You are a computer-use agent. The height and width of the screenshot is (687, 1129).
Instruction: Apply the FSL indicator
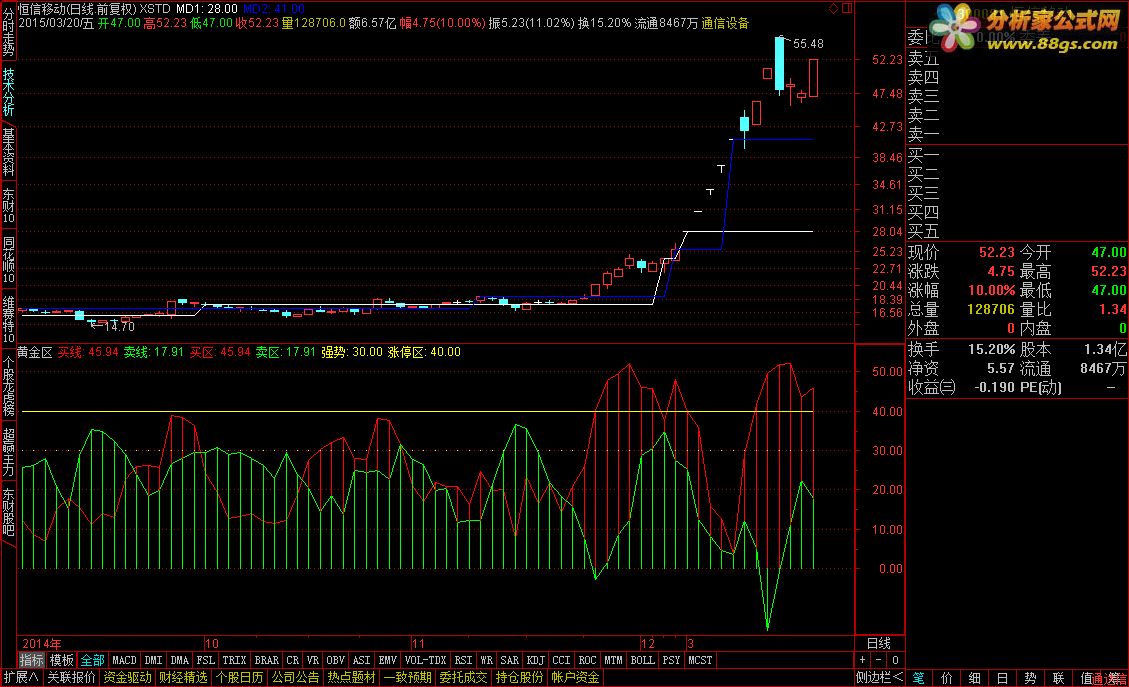tap(206, 660)
